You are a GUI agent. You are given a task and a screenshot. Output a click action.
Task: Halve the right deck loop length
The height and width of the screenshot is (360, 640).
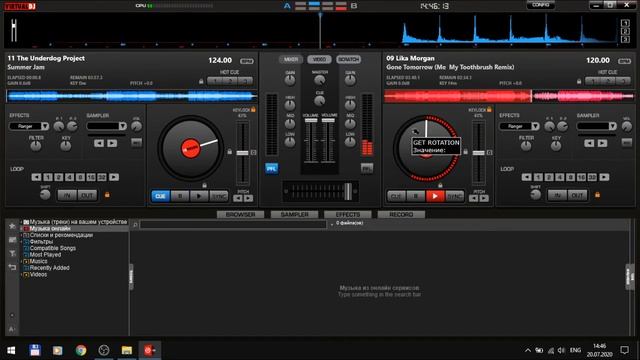pyautogui.click(x=527, y=177)
